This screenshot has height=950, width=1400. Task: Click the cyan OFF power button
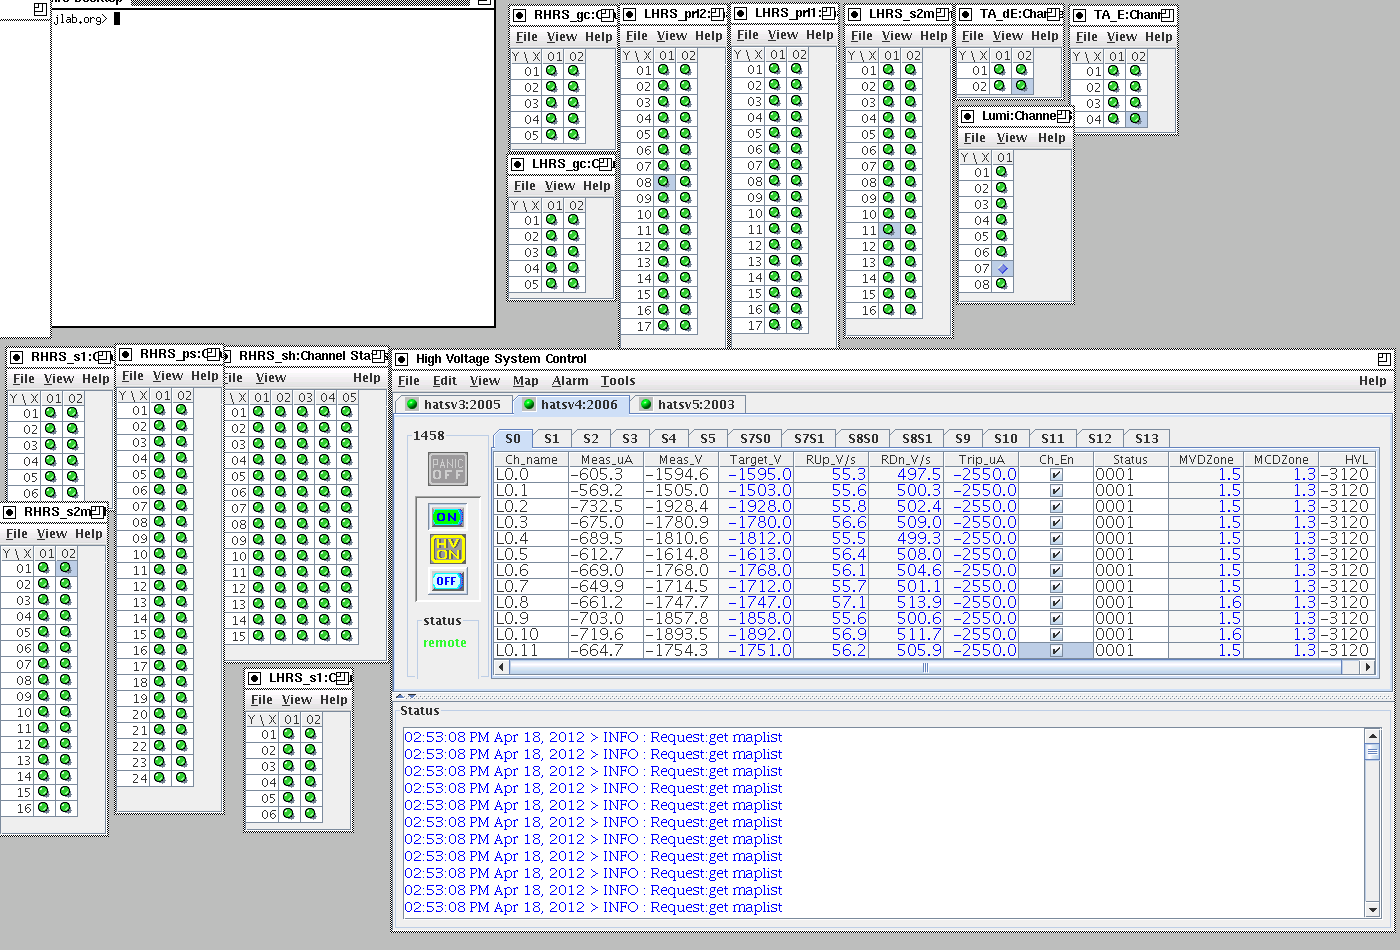click(x=447, y=581)
